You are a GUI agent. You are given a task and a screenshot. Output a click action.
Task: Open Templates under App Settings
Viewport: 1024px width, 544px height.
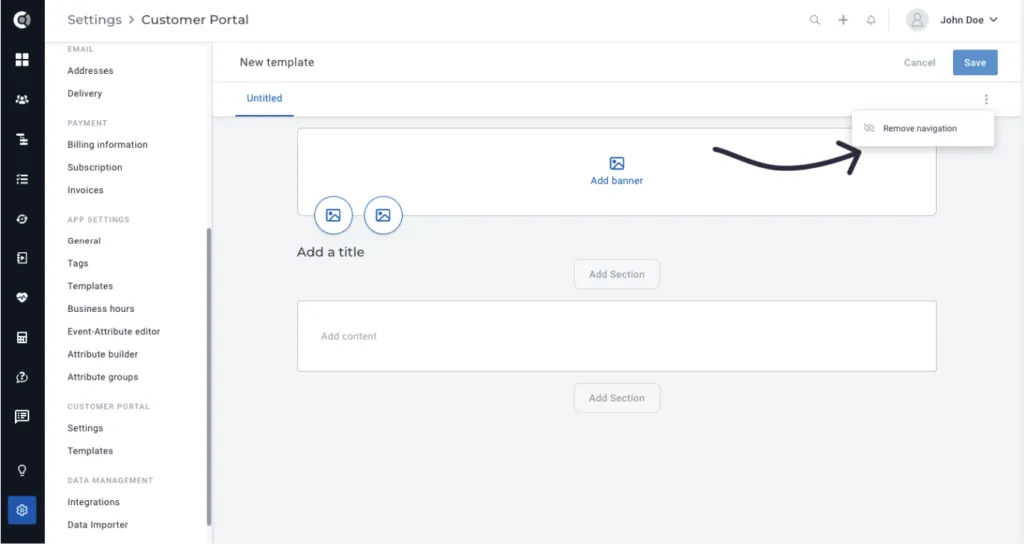tap(90, 286)
